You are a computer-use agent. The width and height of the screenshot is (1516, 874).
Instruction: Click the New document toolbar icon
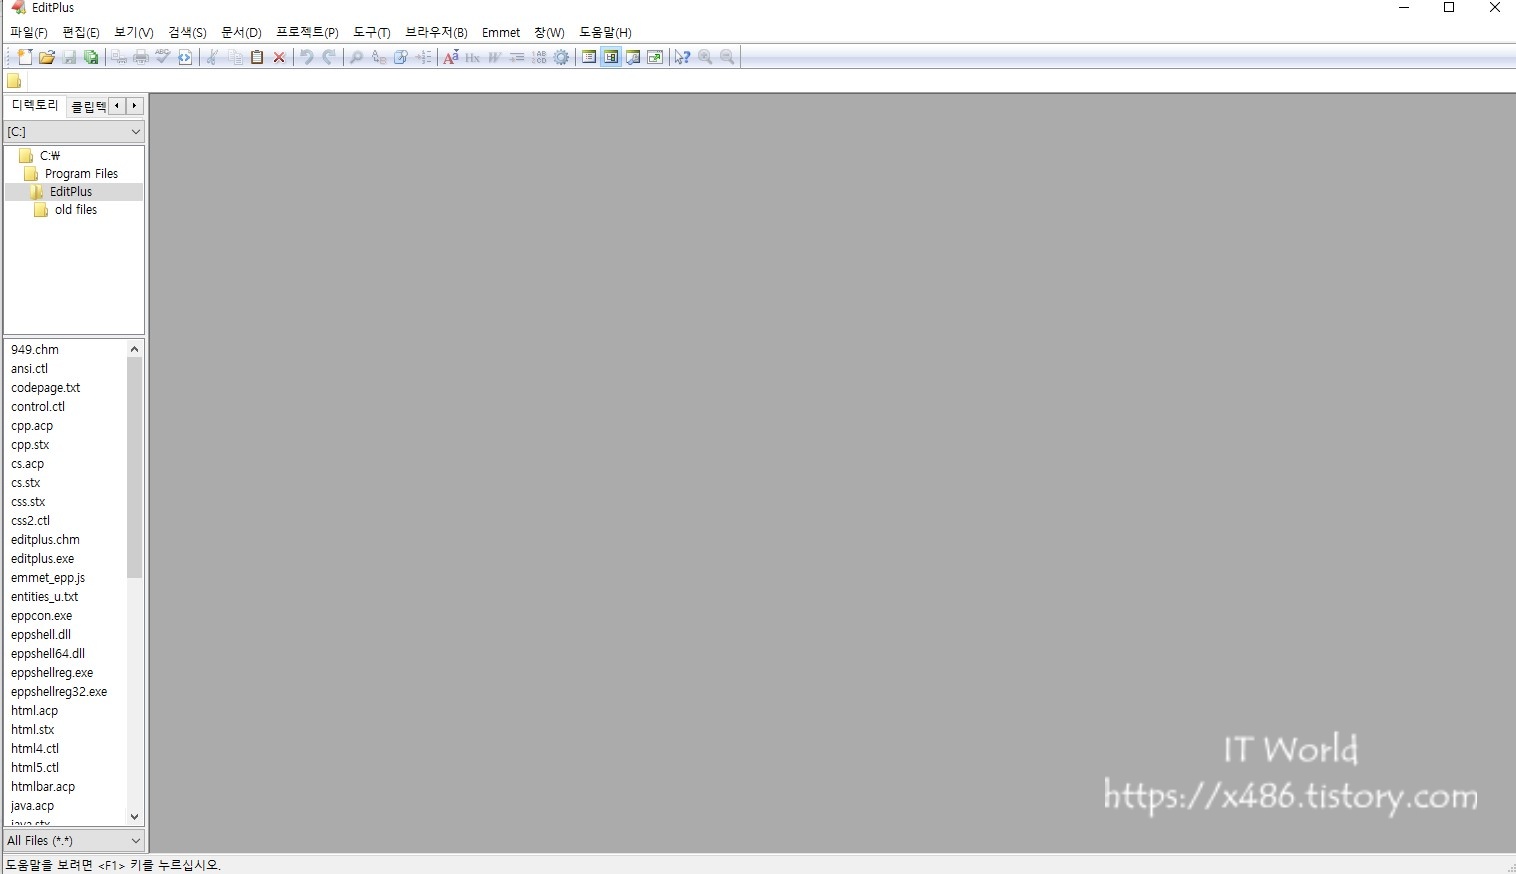25,57
